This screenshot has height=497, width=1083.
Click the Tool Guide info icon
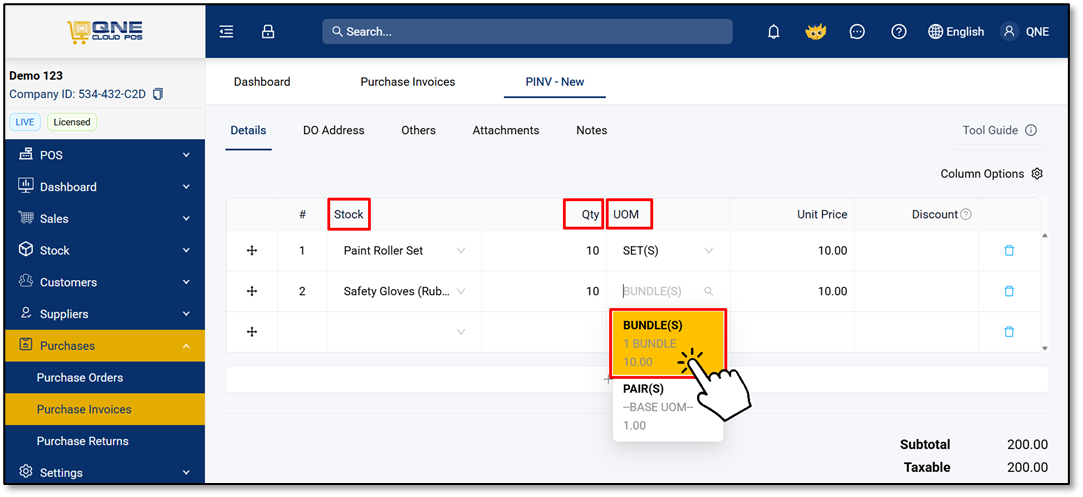pyautogui.click(x=1031, y=130)
